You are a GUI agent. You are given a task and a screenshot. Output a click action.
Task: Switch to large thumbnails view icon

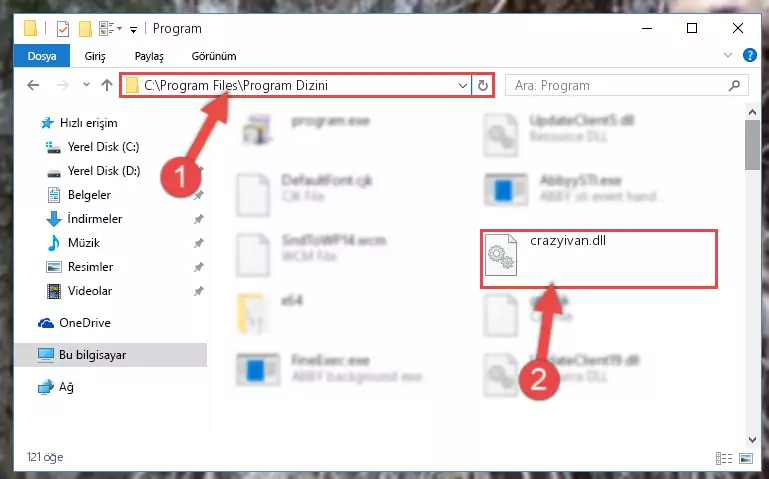[746, 458]
